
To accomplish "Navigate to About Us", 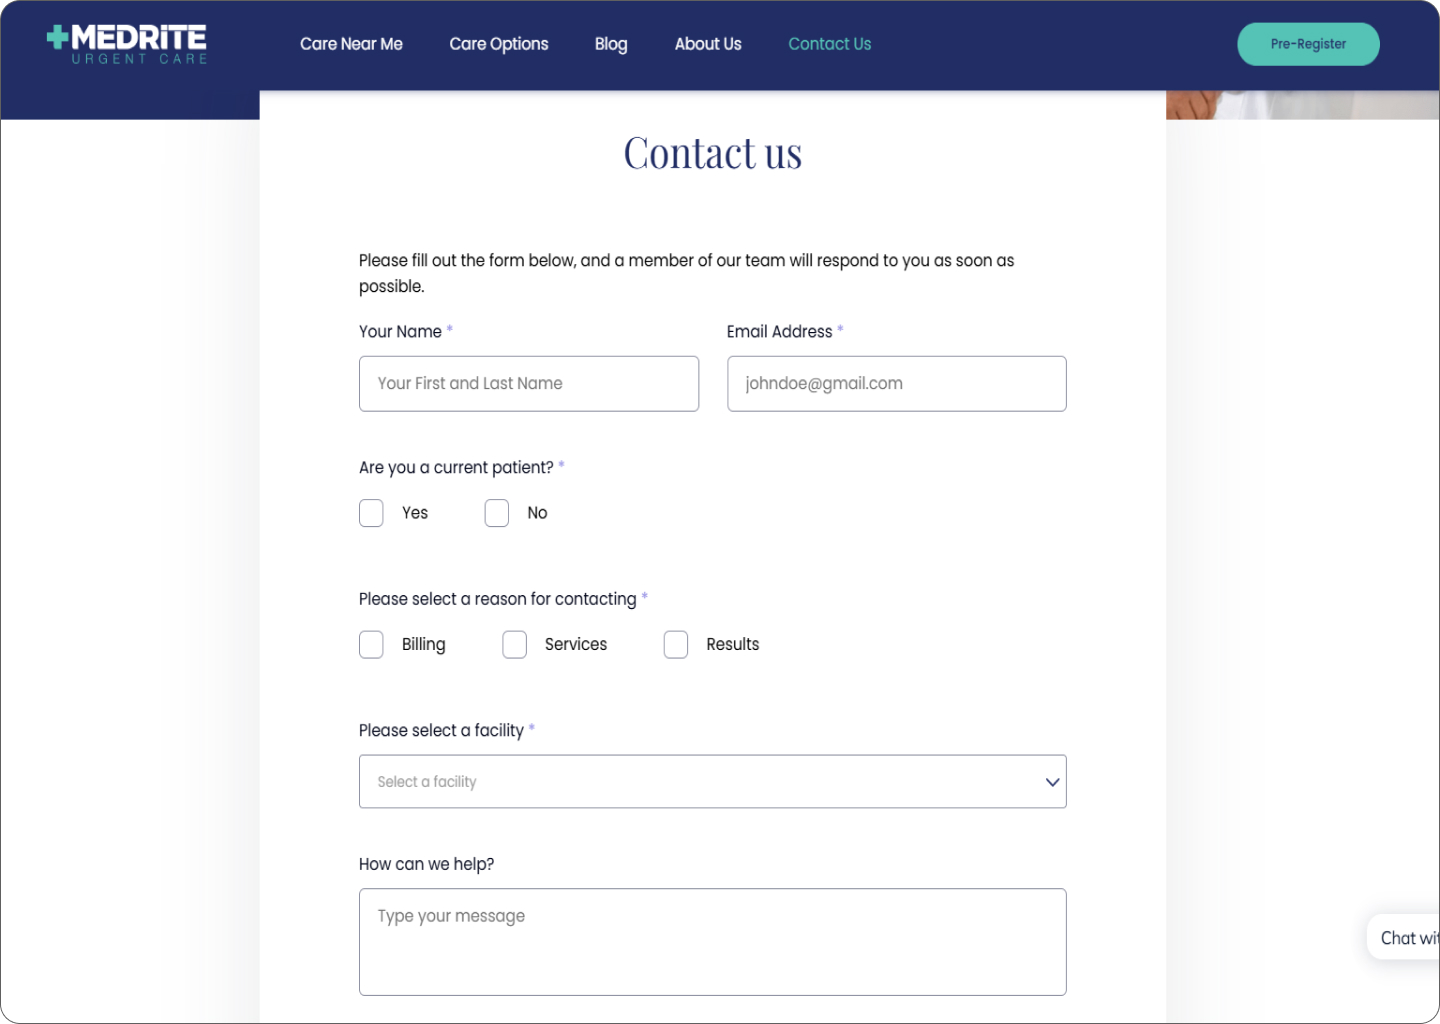I will coord(708,44).
